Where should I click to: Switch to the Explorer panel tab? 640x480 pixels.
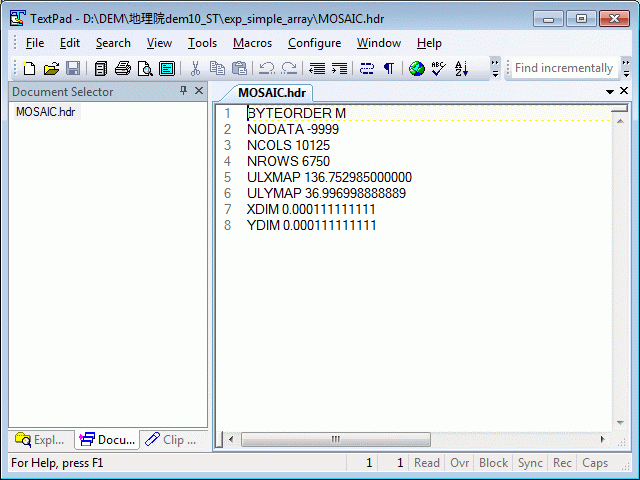tap(40, 440)
